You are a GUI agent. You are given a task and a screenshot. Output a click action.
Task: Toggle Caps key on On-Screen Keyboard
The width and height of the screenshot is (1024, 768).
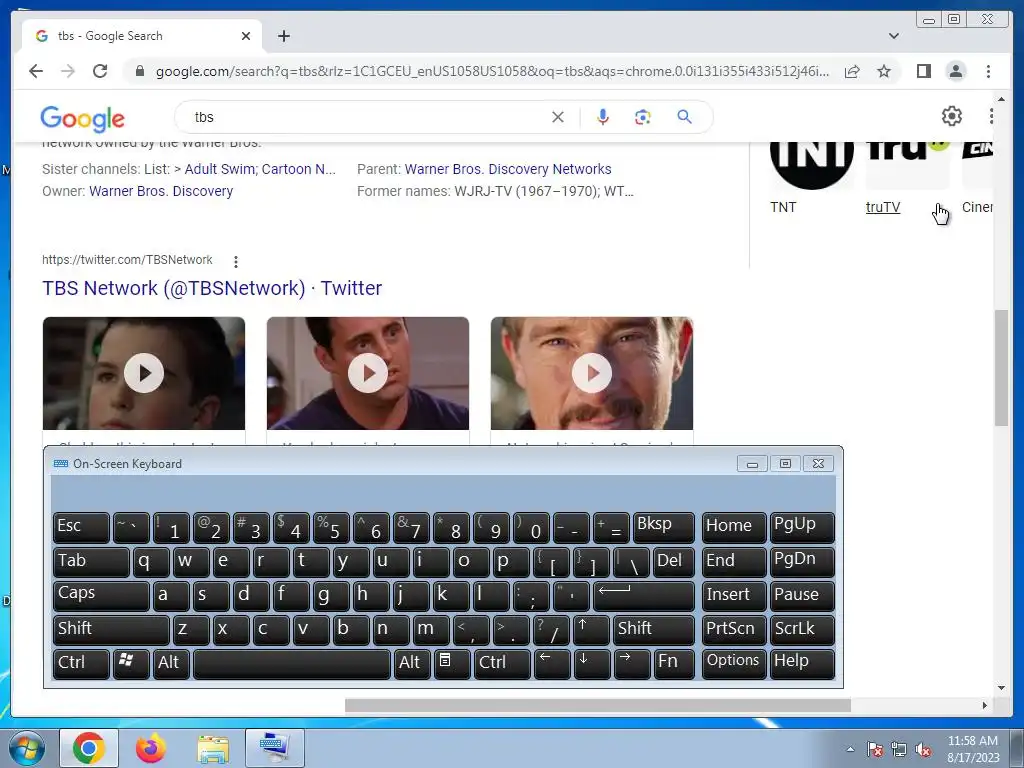[101, 595]
